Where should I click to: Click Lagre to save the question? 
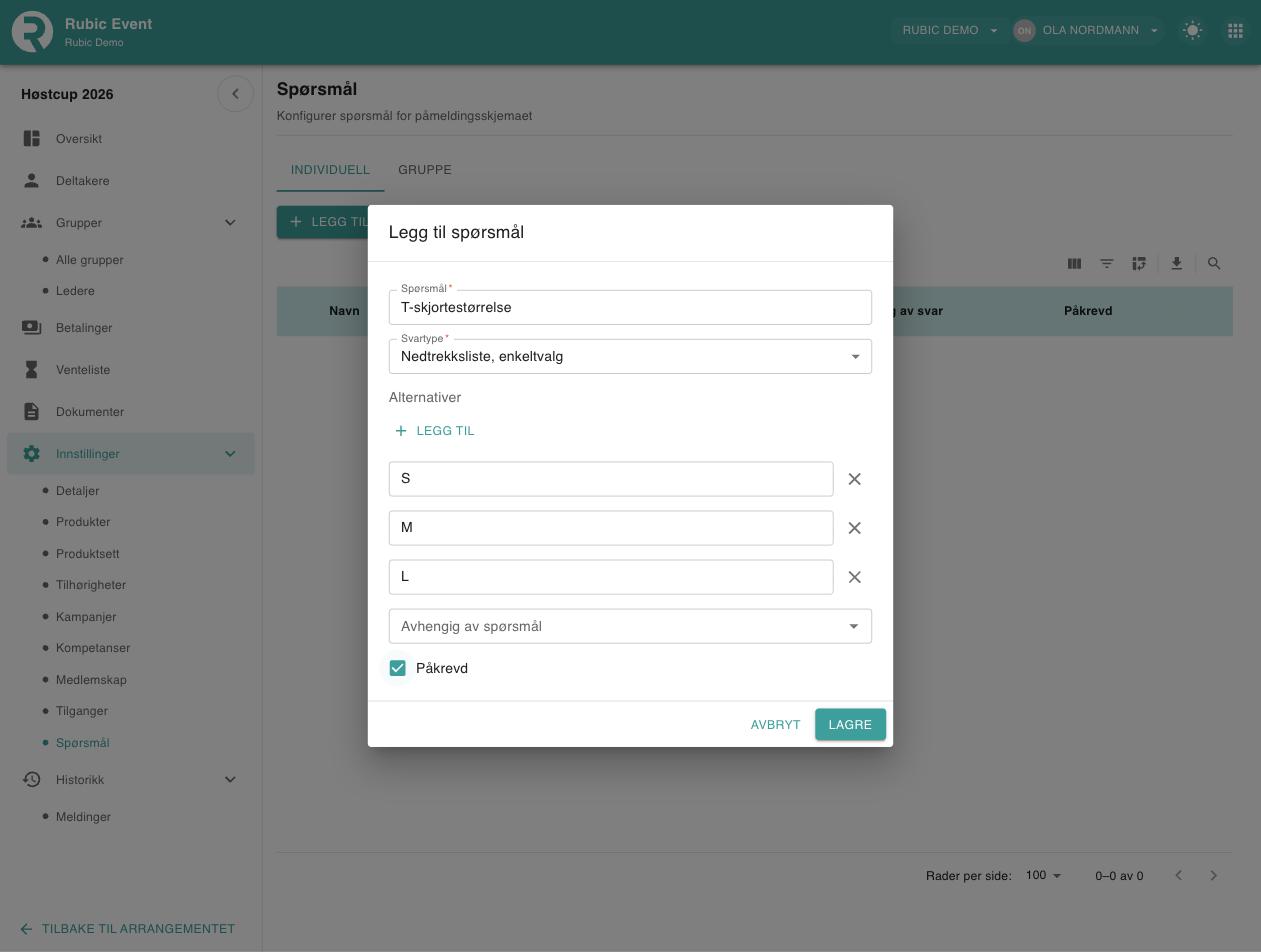tap(850, 725)
